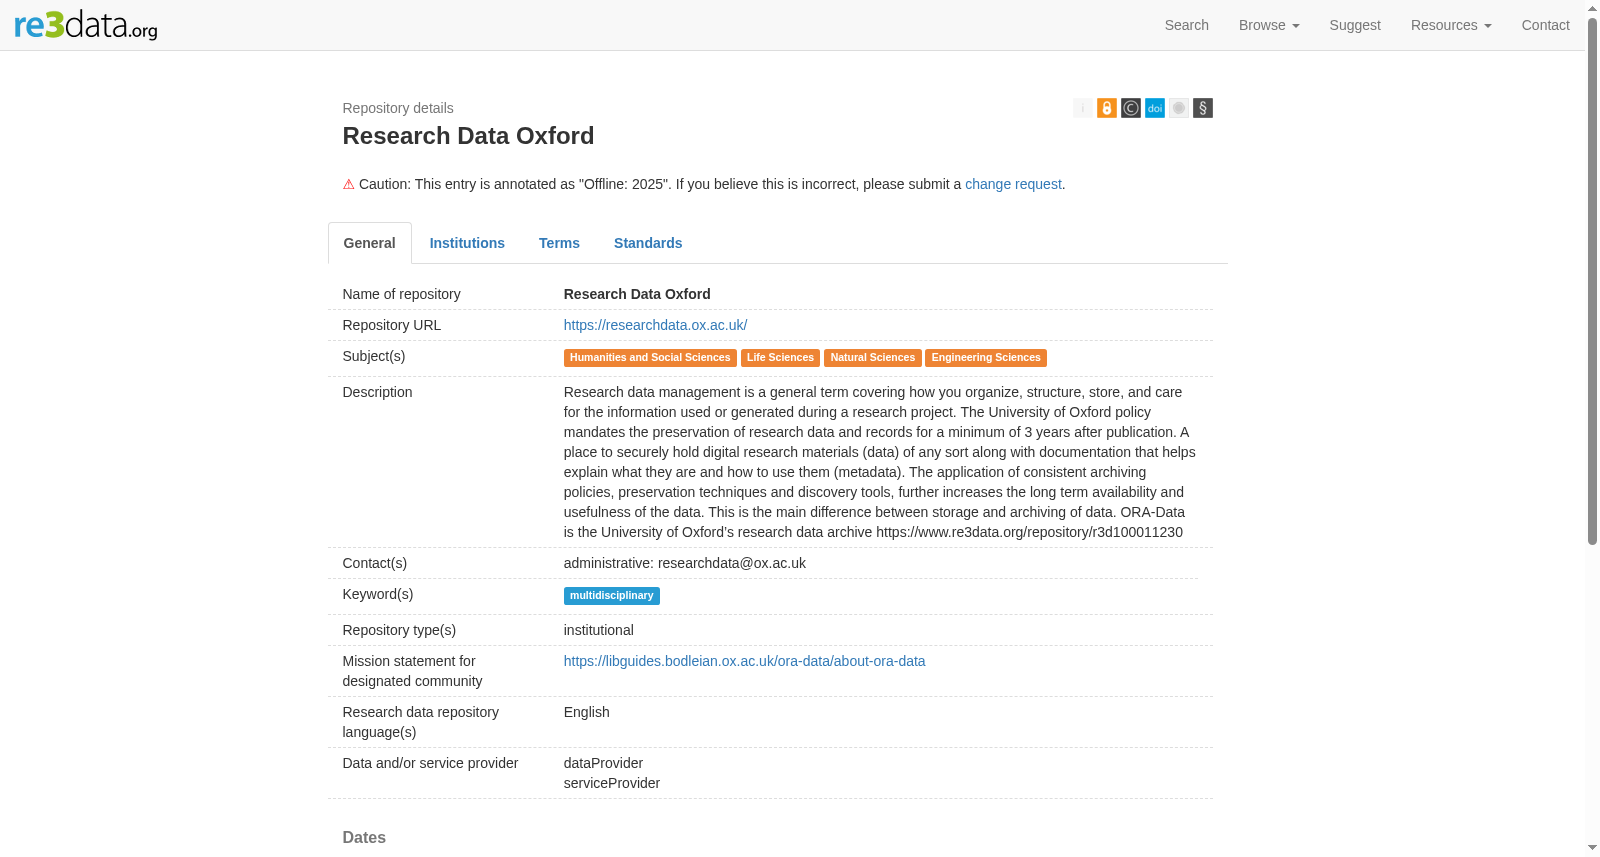
Task: Click the copyright license badge icon
Action: (x=1131, y=108)
